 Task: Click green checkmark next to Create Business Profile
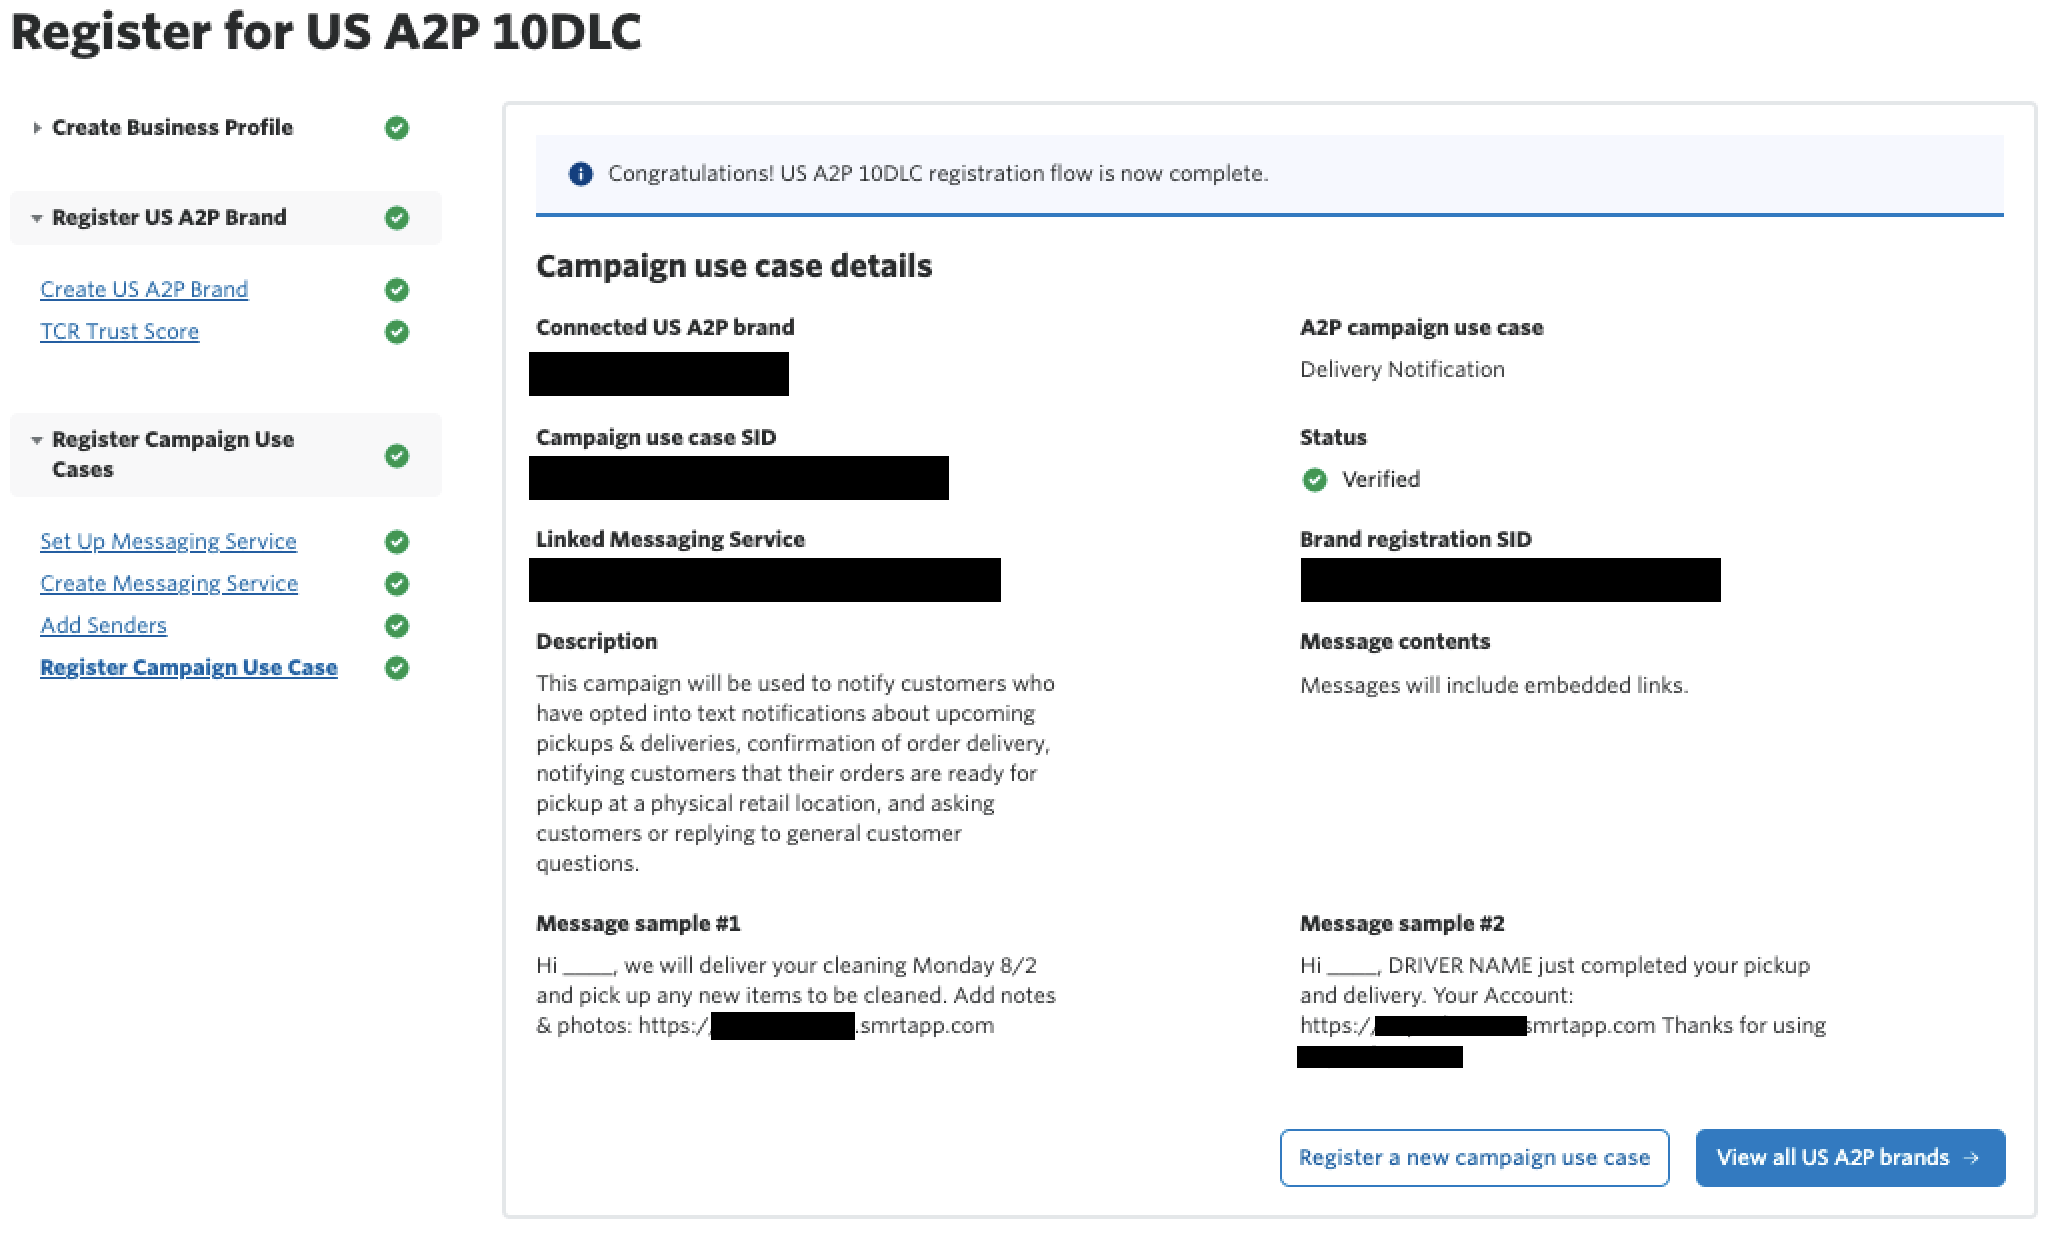click(397, 128)
